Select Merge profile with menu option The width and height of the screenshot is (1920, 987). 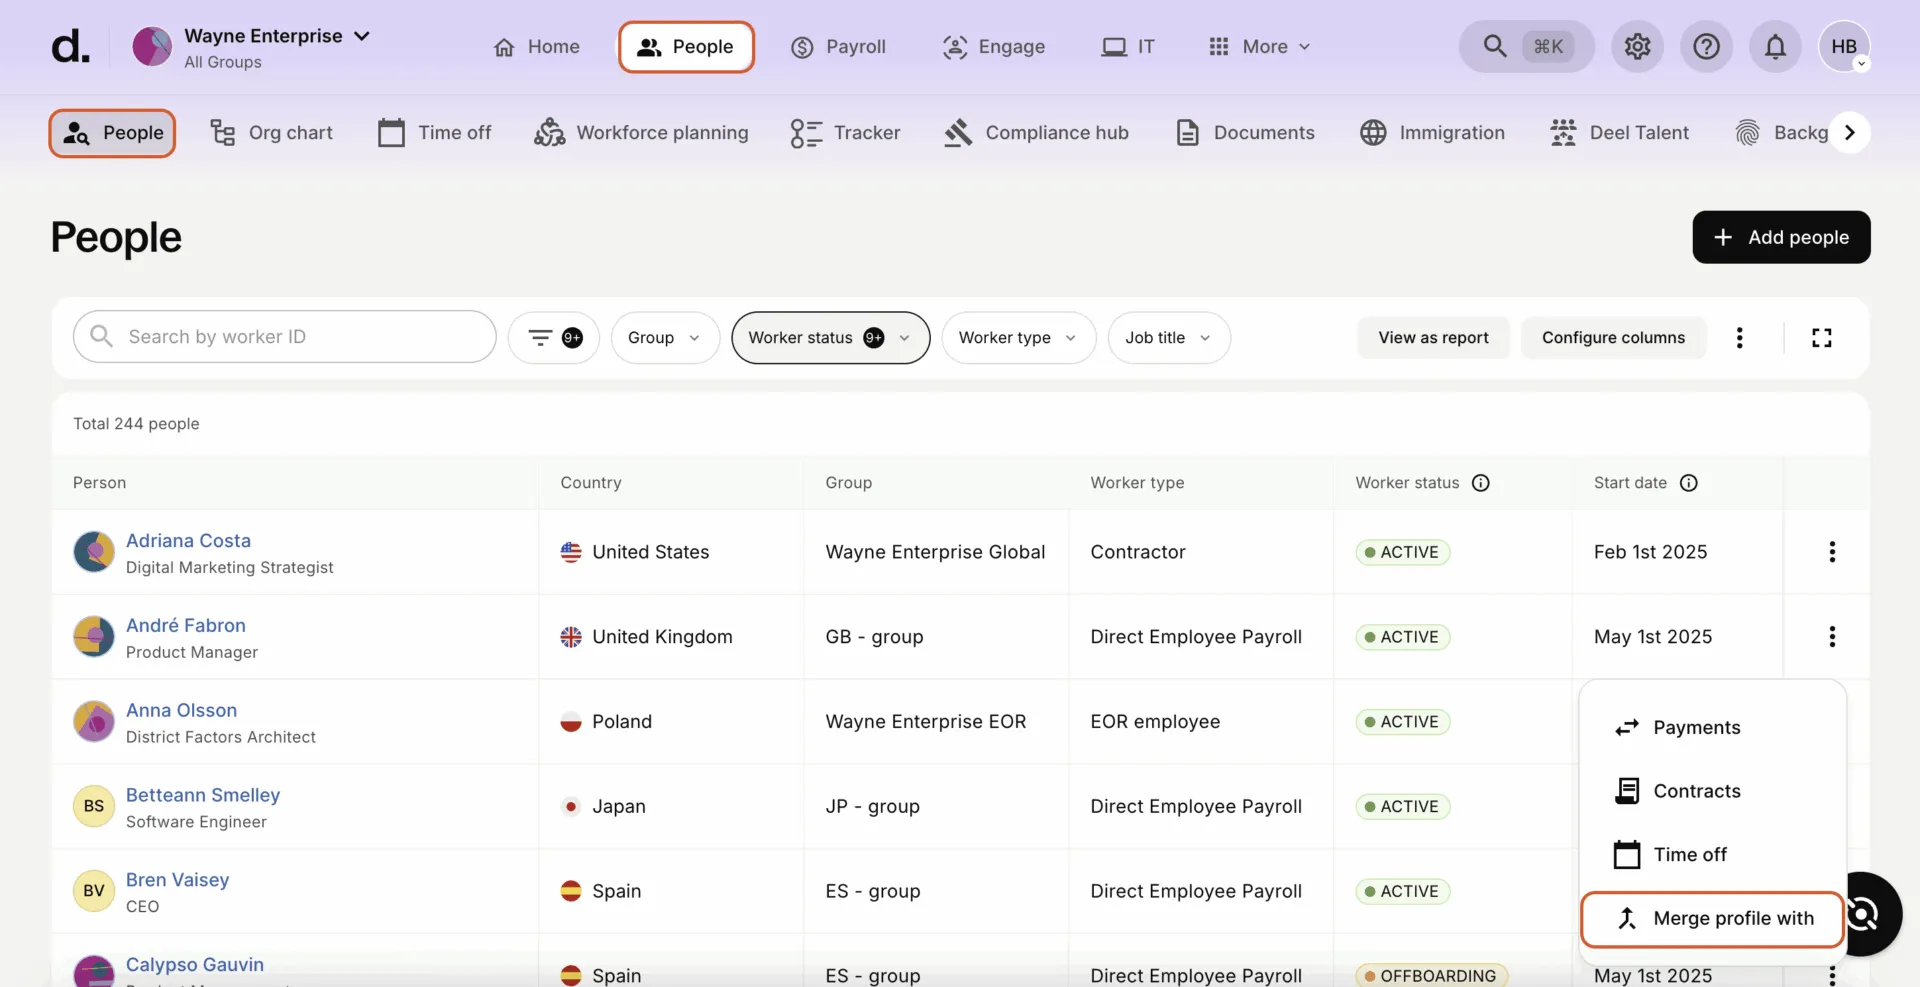point(1712,919)
